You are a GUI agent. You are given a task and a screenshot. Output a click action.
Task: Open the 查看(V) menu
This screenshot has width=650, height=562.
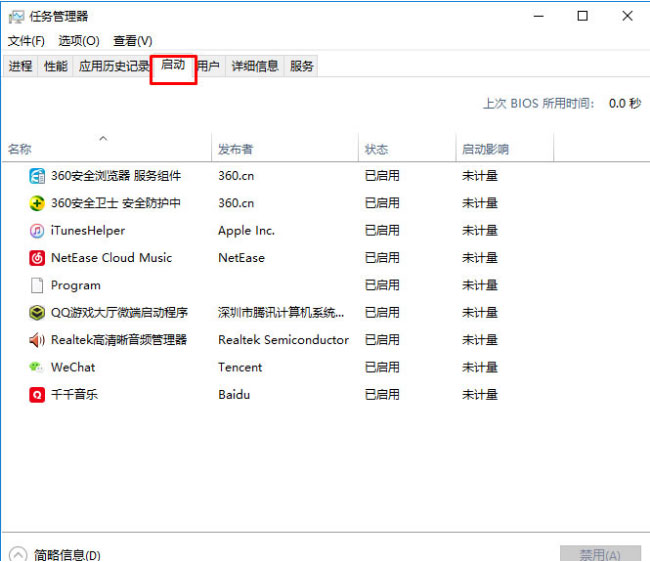[133, 41]
